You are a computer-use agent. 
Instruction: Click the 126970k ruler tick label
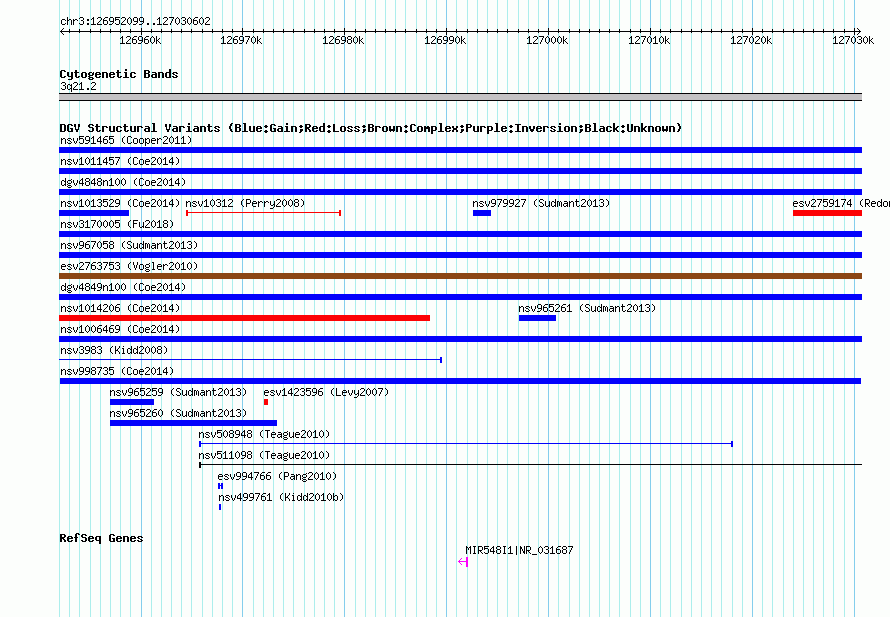click(241, 40)
